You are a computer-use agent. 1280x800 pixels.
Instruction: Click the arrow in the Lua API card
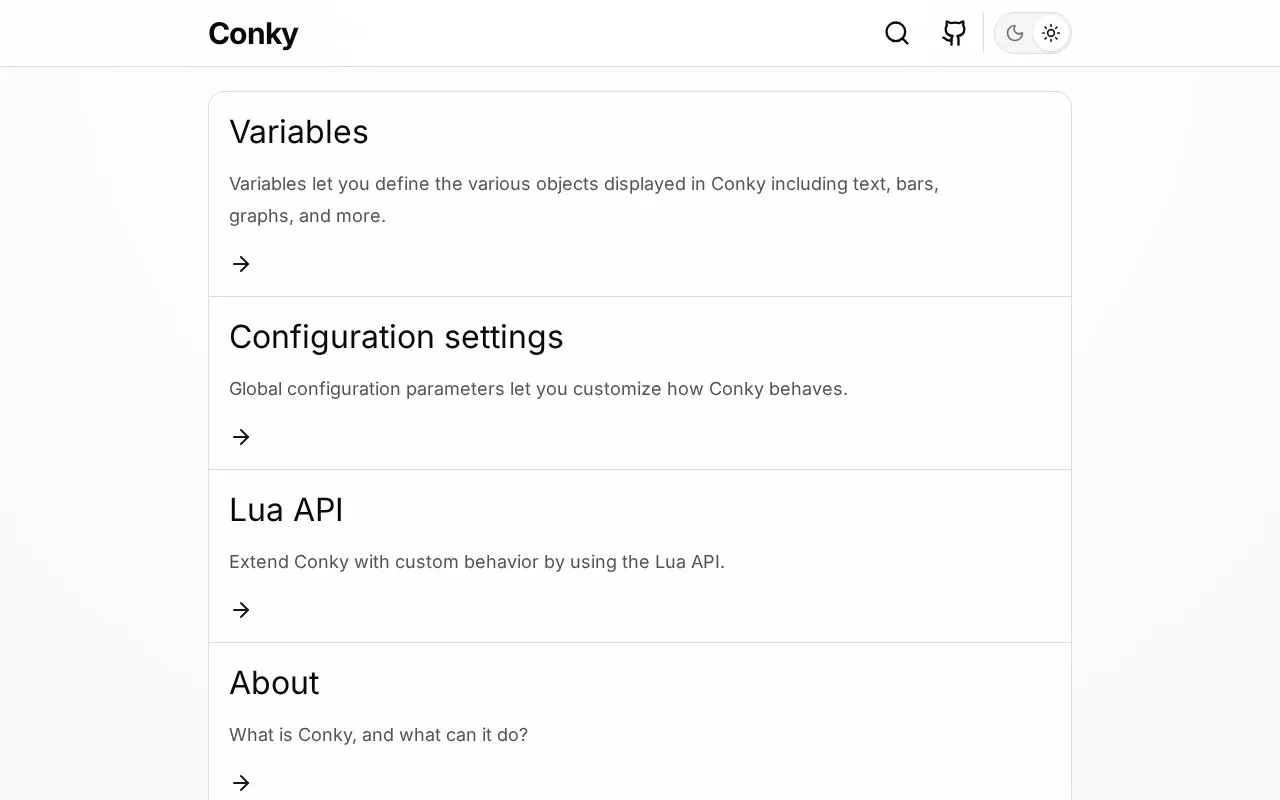pos(241,610)
